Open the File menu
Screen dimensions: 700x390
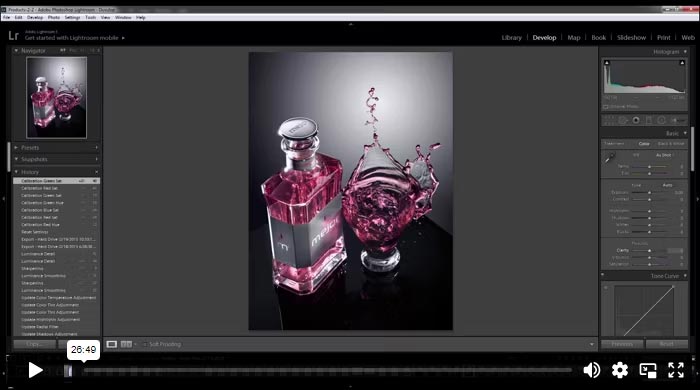click(x=7, y=17)
